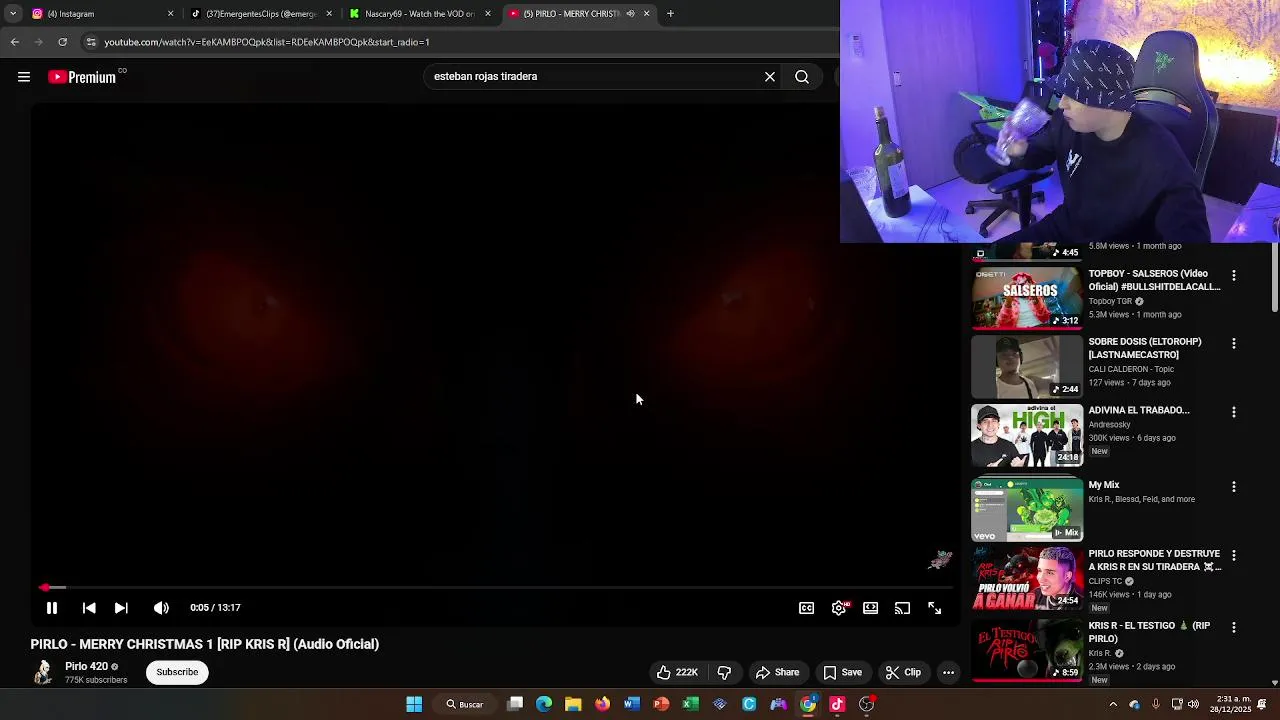
Task: Clear the search box with the X
Action: (770, 77)
